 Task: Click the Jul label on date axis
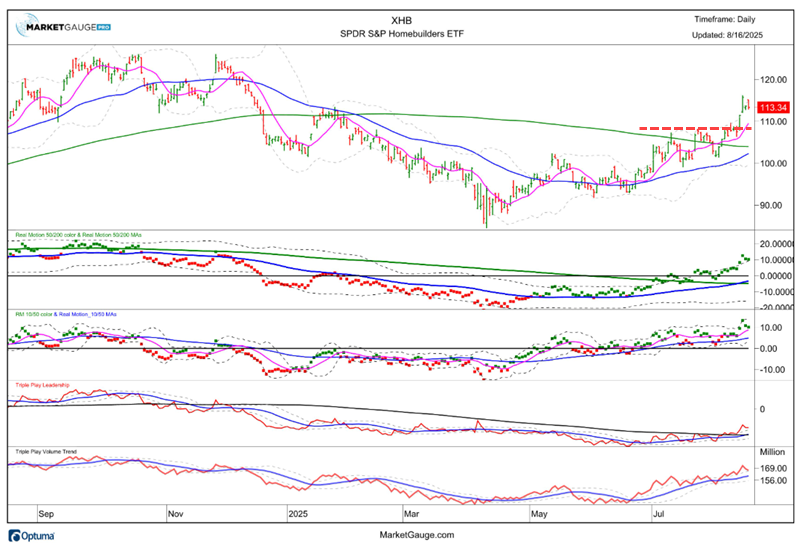pyautogui.click(x=659, y=514)
